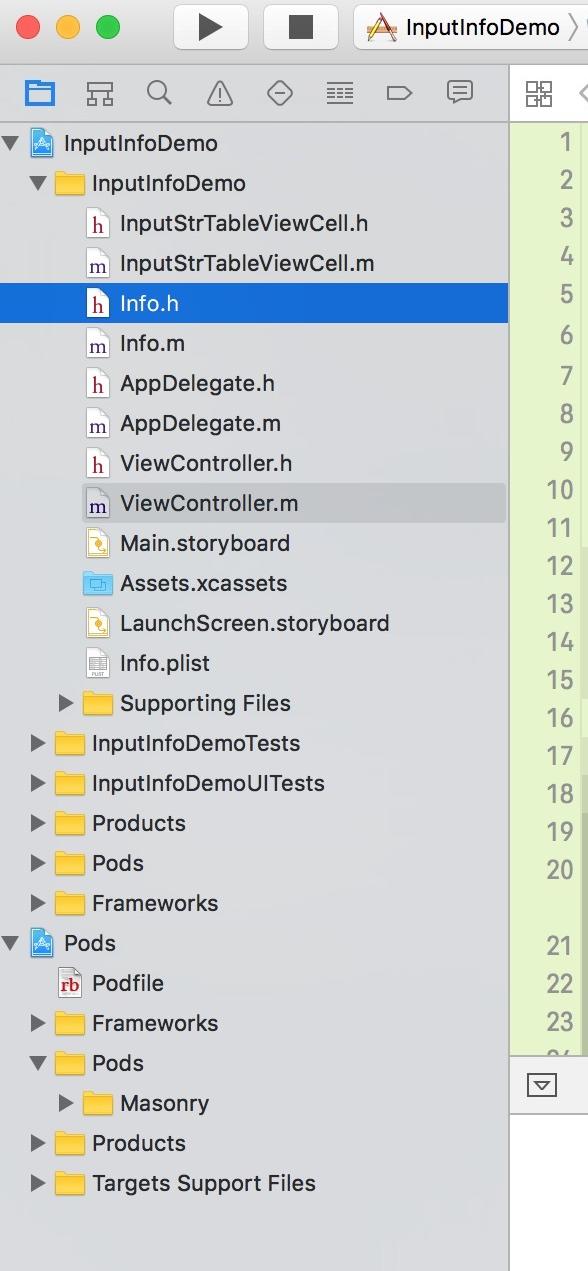Open the Issue navigator
This screenshot has height=1271, width=588.
(219, 93)
